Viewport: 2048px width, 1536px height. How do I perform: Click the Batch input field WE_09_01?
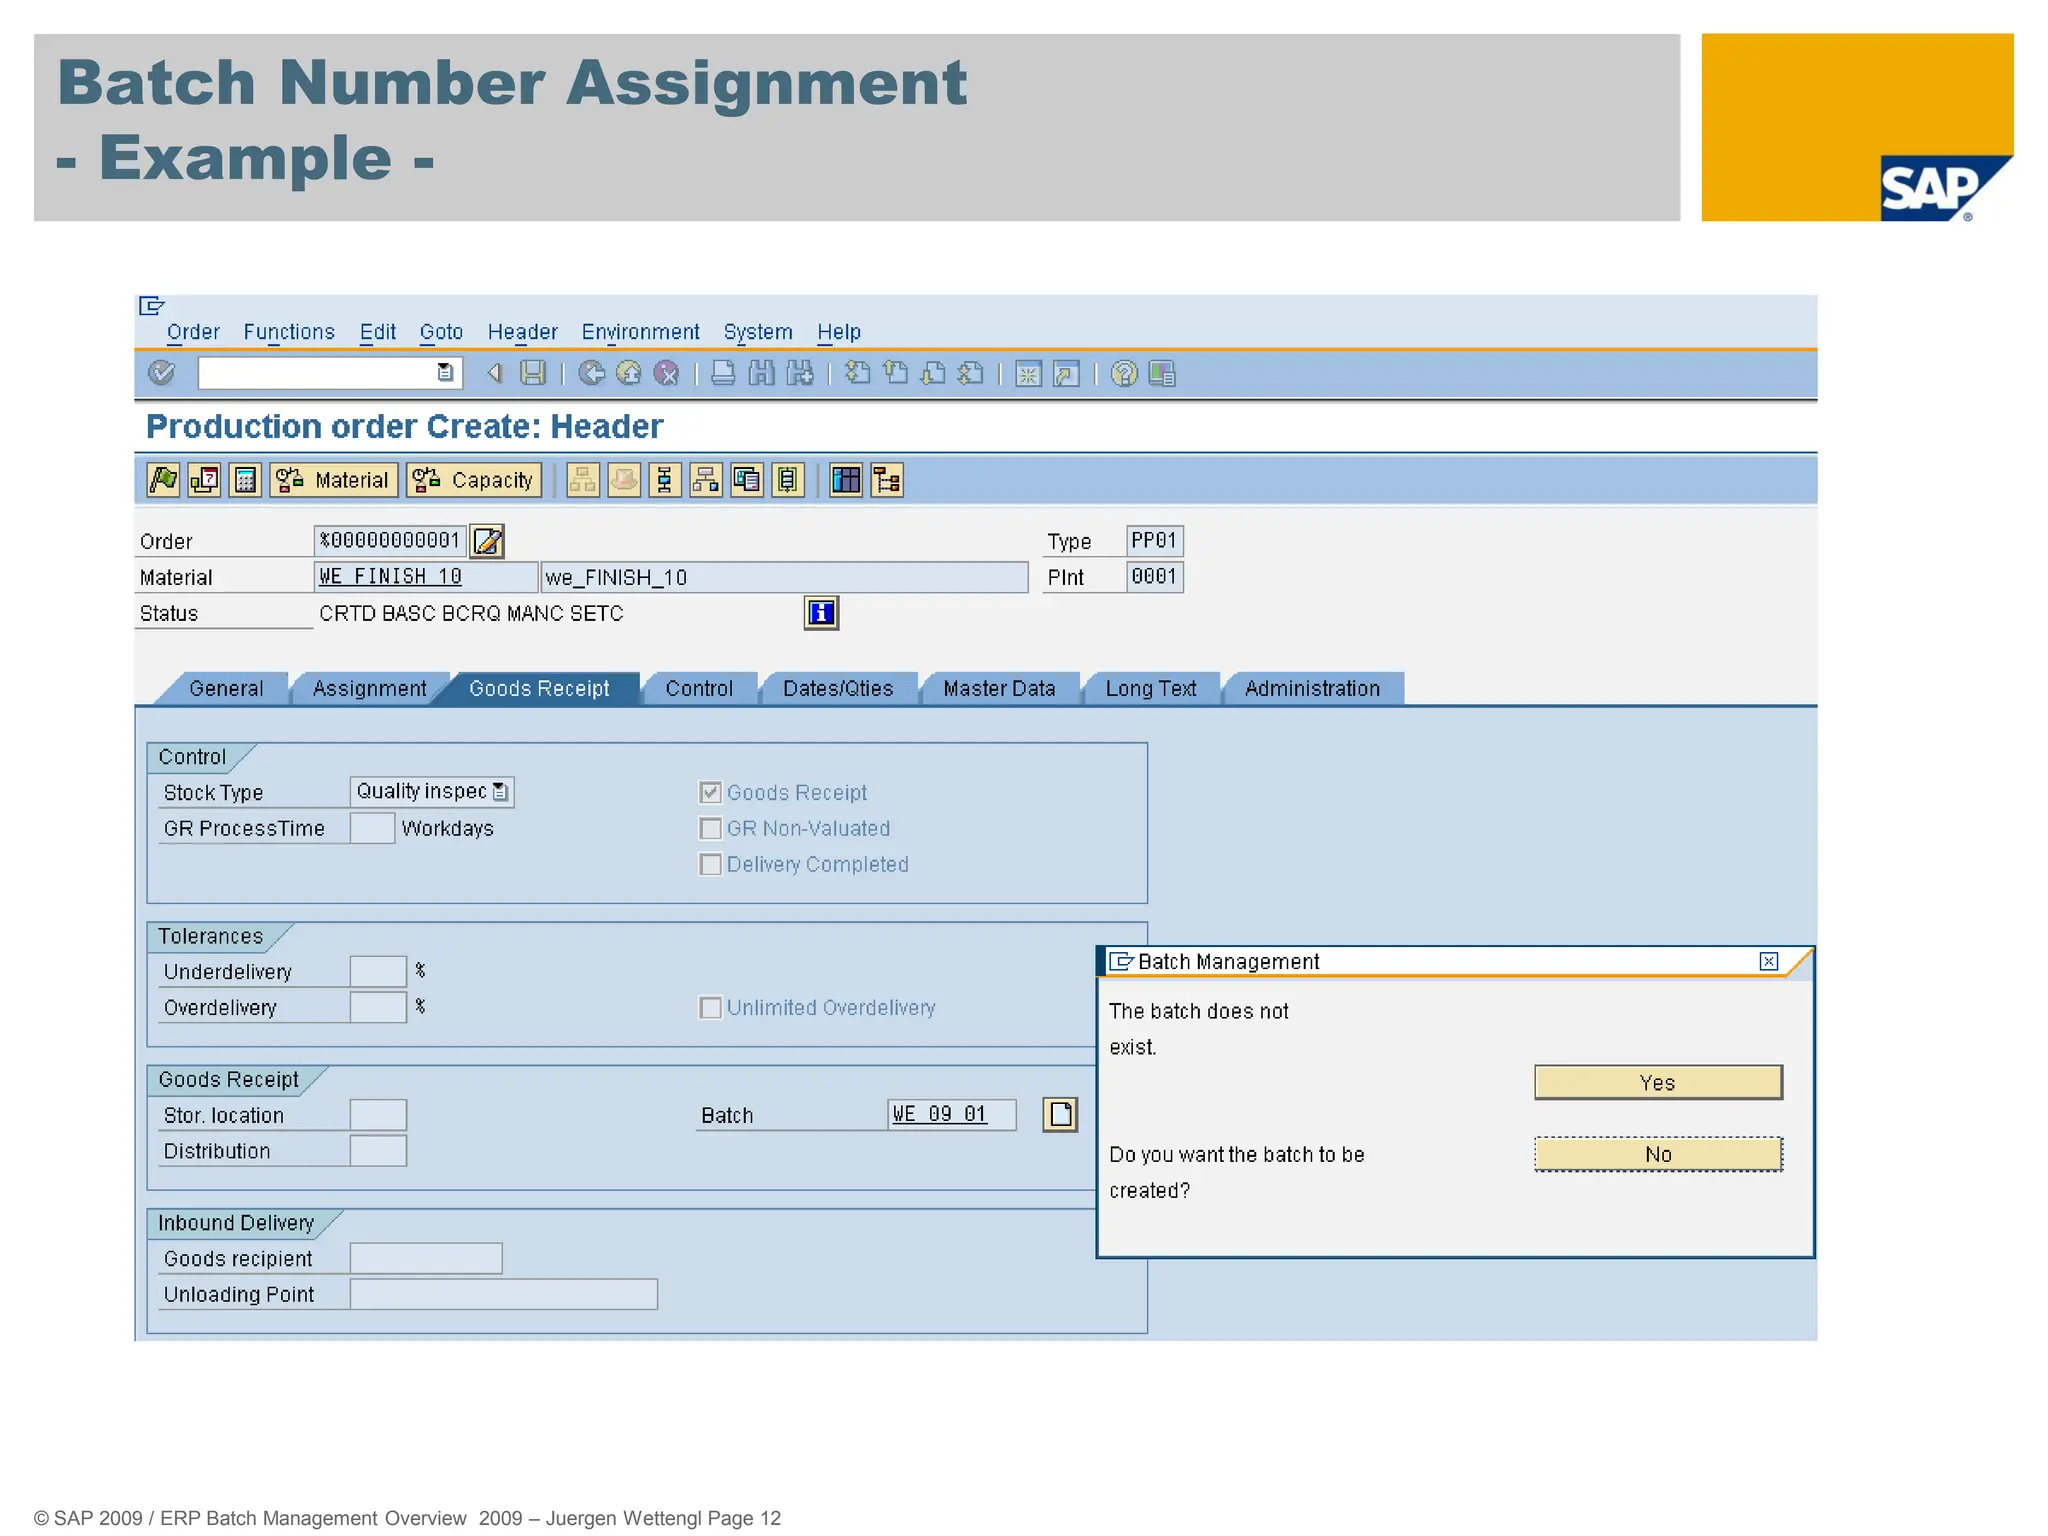[x=951, y=1114]
